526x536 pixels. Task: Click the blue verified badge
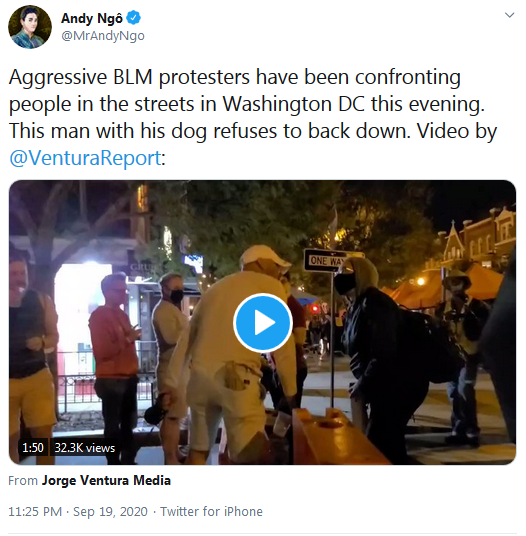pos(134,18)
